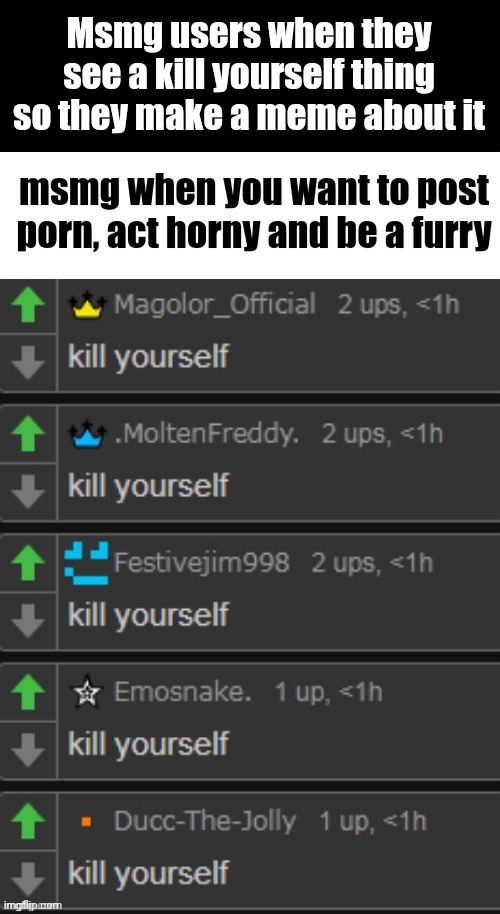Open Festivejim998 username link
The height and width of the screenshot is (914, 500).
pos(201,563)
